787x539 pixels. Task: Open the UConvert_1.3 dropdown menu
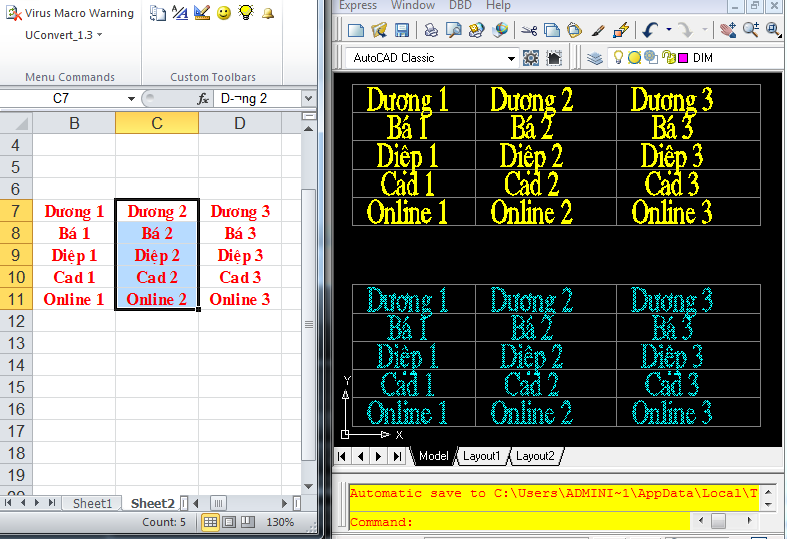[x=64, y=35]
